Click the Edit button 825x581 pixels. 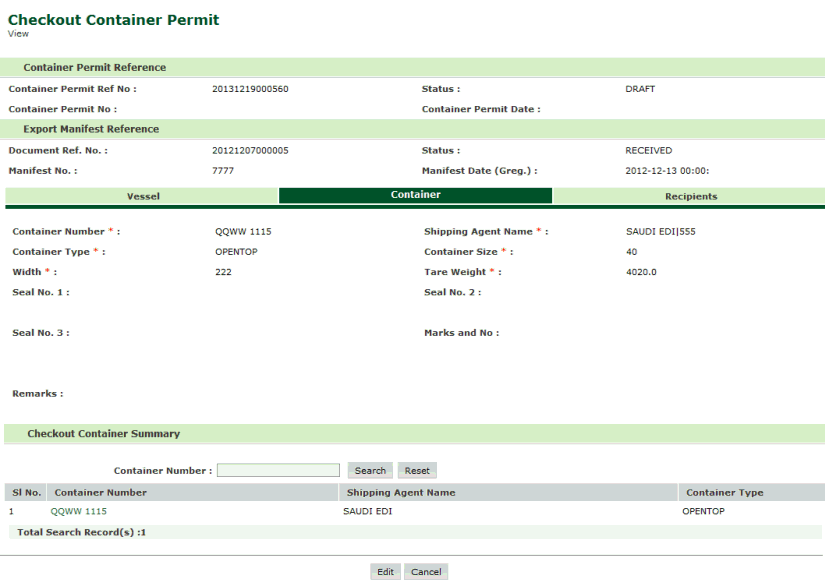pyautogui.click(x=385, y=572)
